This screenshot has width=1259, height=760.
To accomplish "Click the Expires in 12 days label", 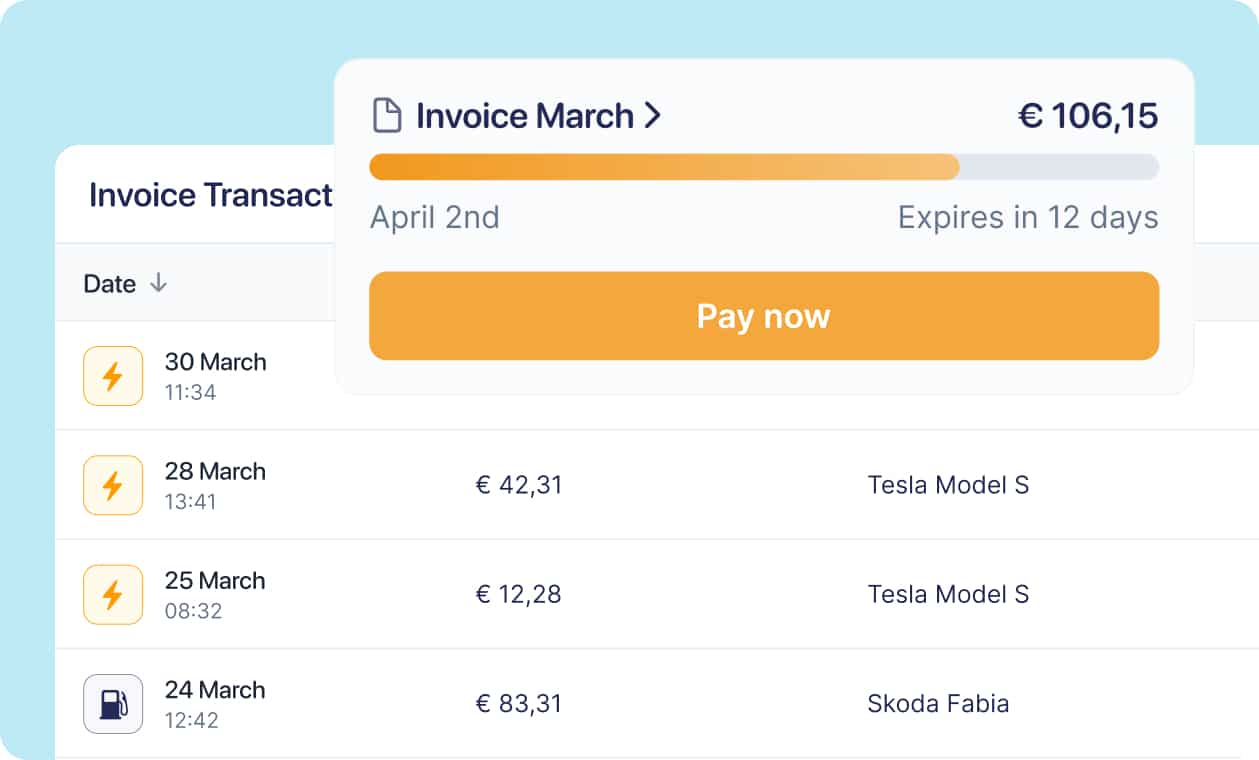I will (1027, 217).
